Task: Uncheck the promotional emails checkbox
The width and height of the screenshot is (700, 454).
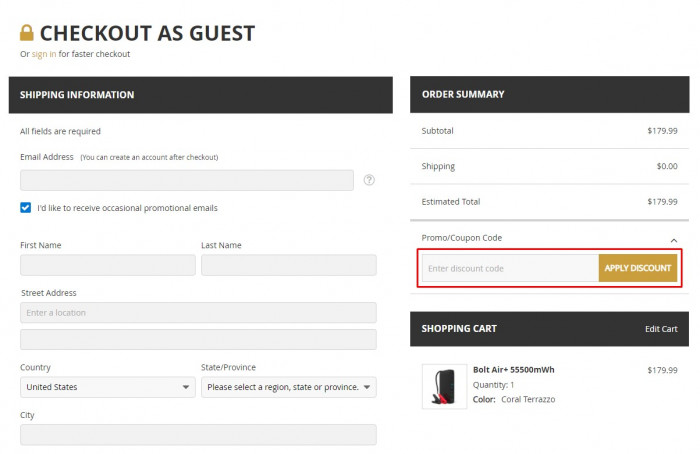Action: 25,208
